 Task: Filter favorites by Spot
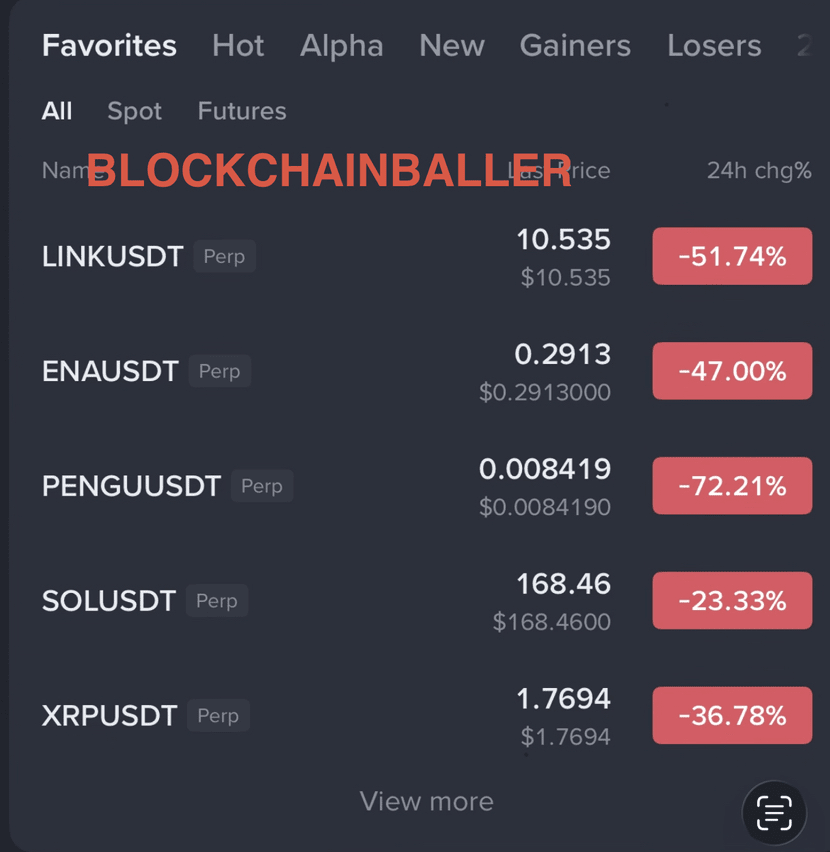[x=134, y=111]
